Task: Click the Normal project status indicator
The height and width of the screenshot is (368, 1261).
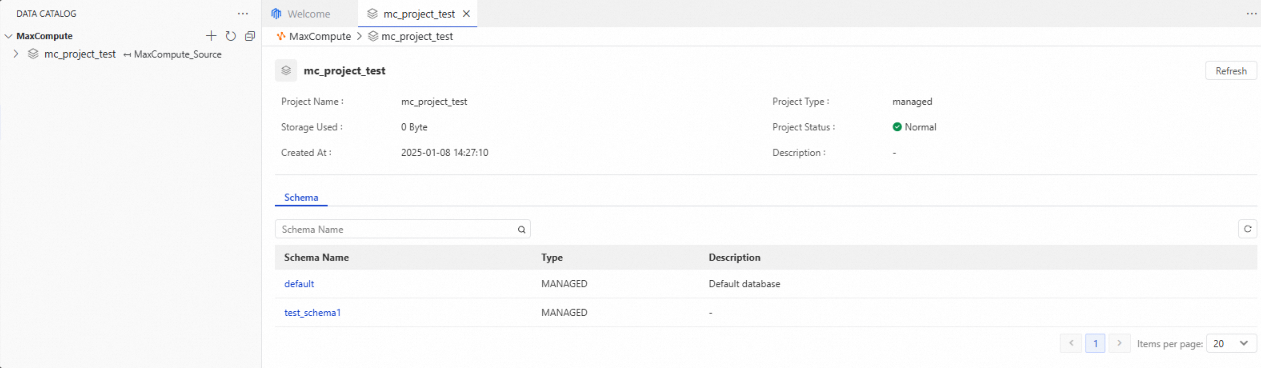Action: point(914,127)
